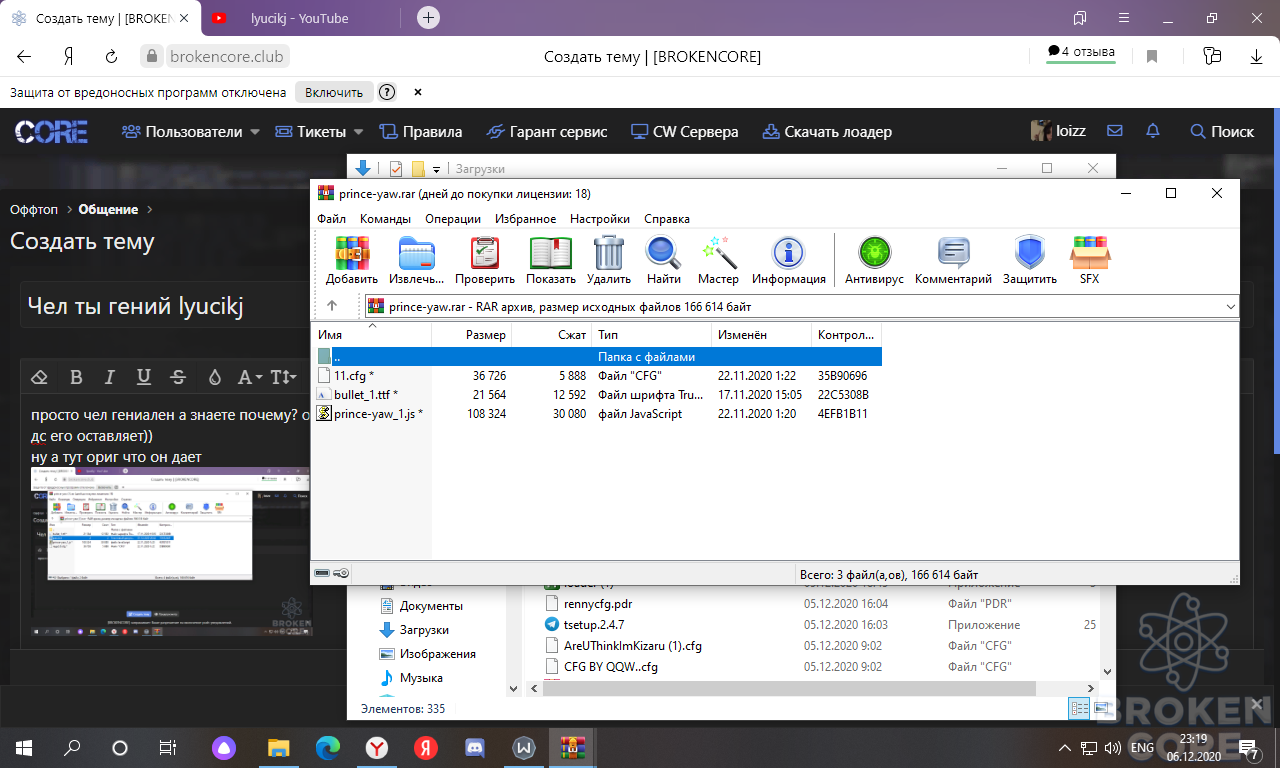Screen dimensions: 1280x768
Task: Open the Справка menu
Action: (x=667, y=218)
